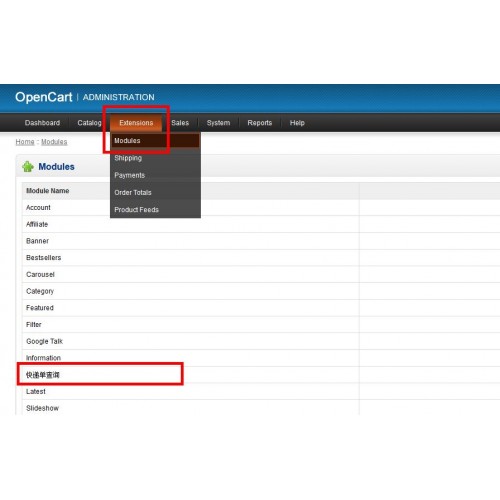Select the Chinese-named module row
The width and height of the screenshot is (500, 500).
point(191,375)
